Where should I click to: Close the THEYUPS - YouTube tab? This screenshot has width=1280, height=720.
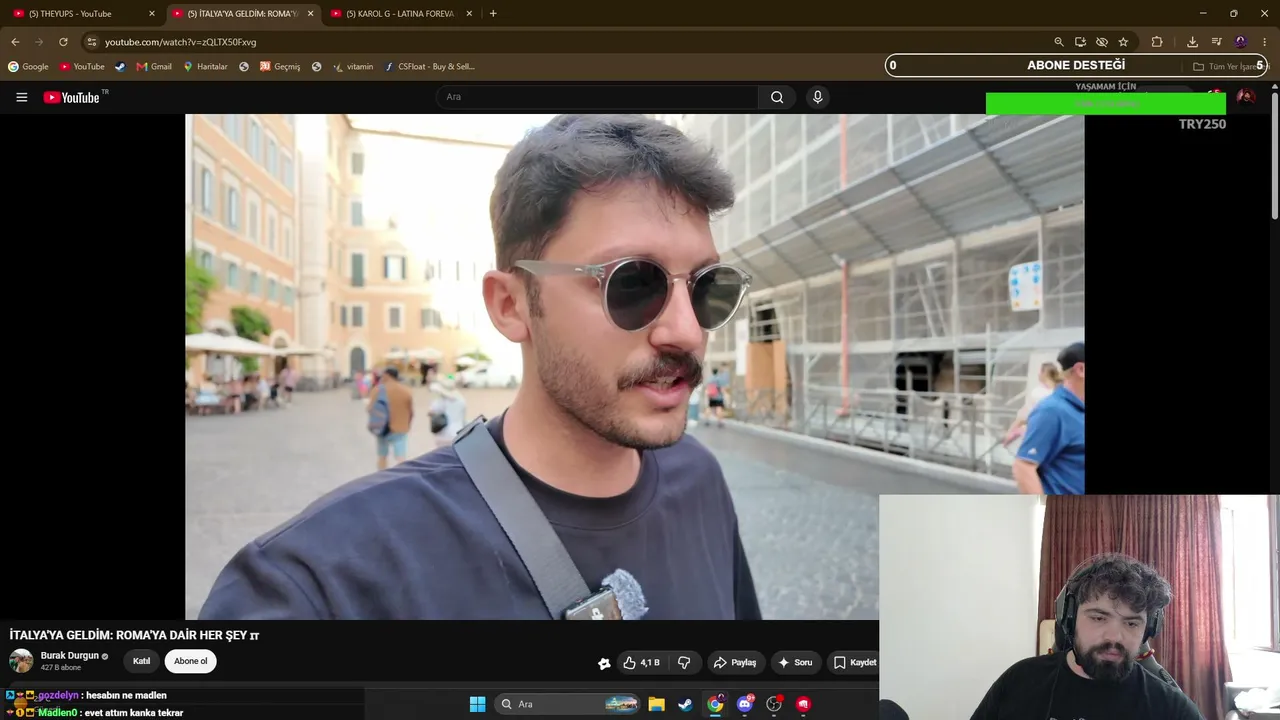tap(152, 14)
